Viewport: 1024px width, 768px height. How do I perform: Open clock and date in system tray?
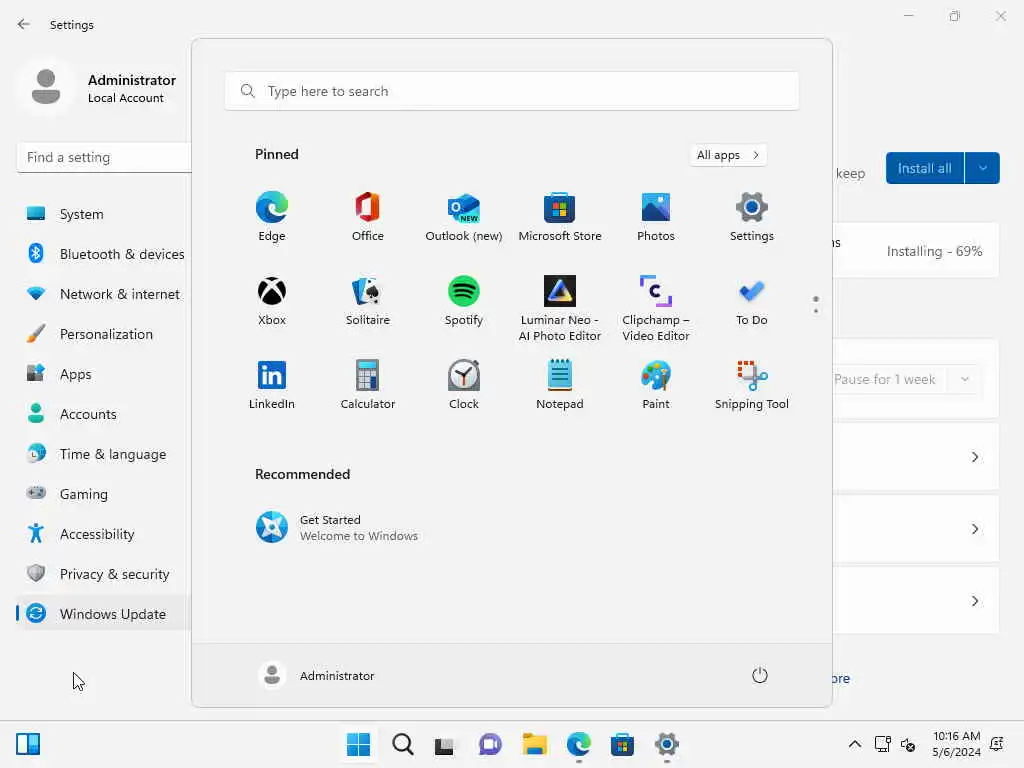tap(956, 744)
